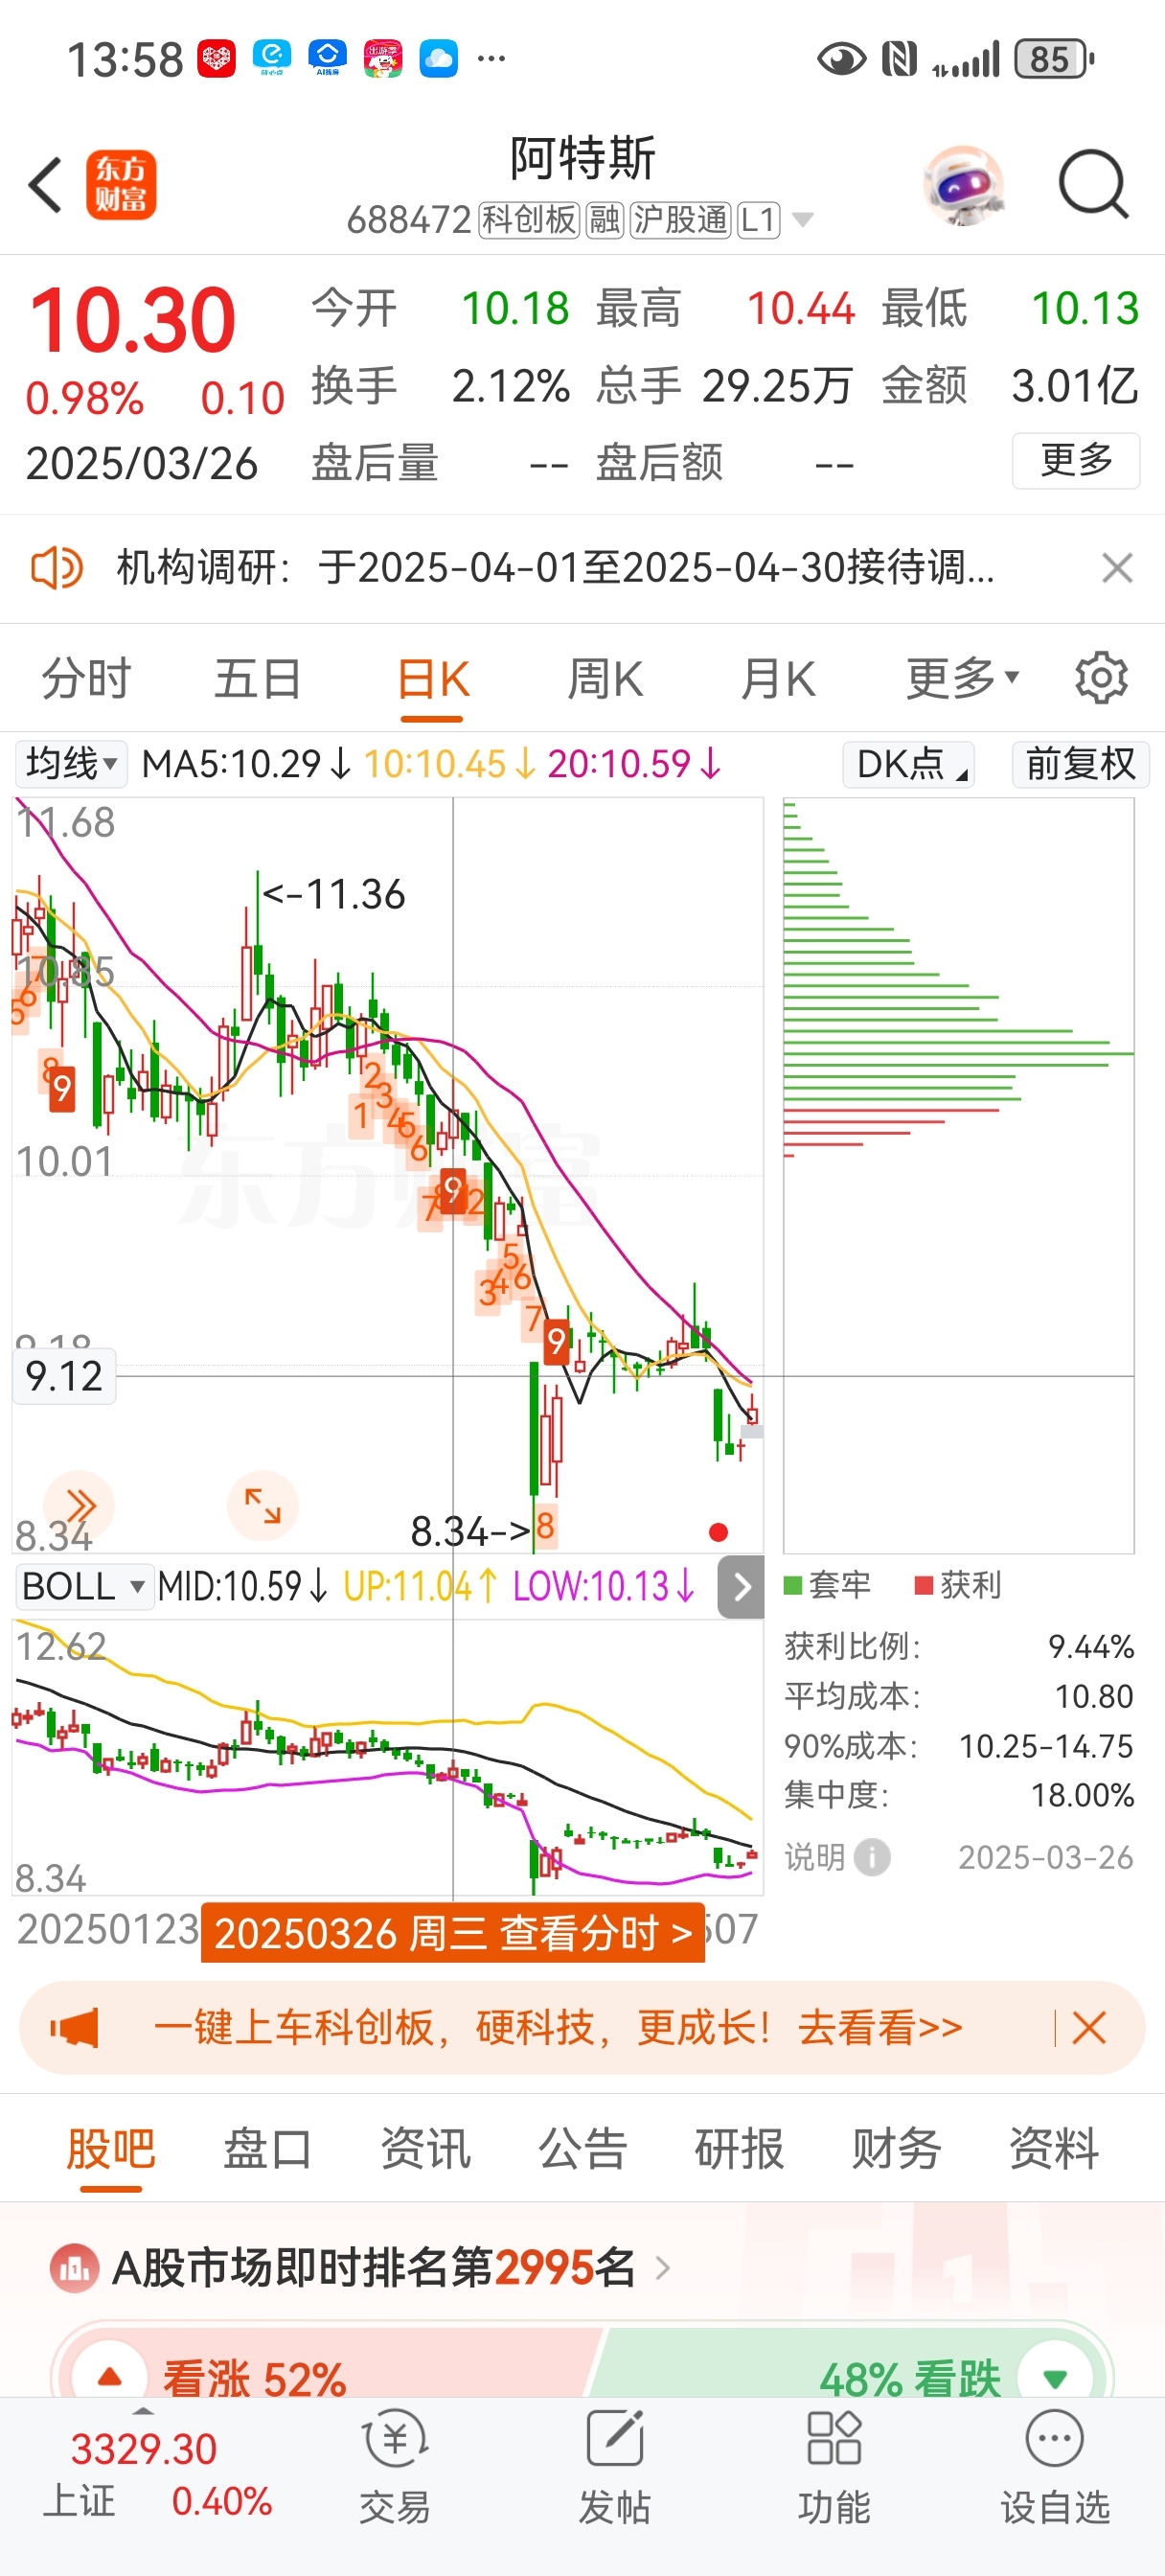The width and height of the screenshot is (1165, 2576).
Task: Switch to the 月K tab
Action: 778,678
